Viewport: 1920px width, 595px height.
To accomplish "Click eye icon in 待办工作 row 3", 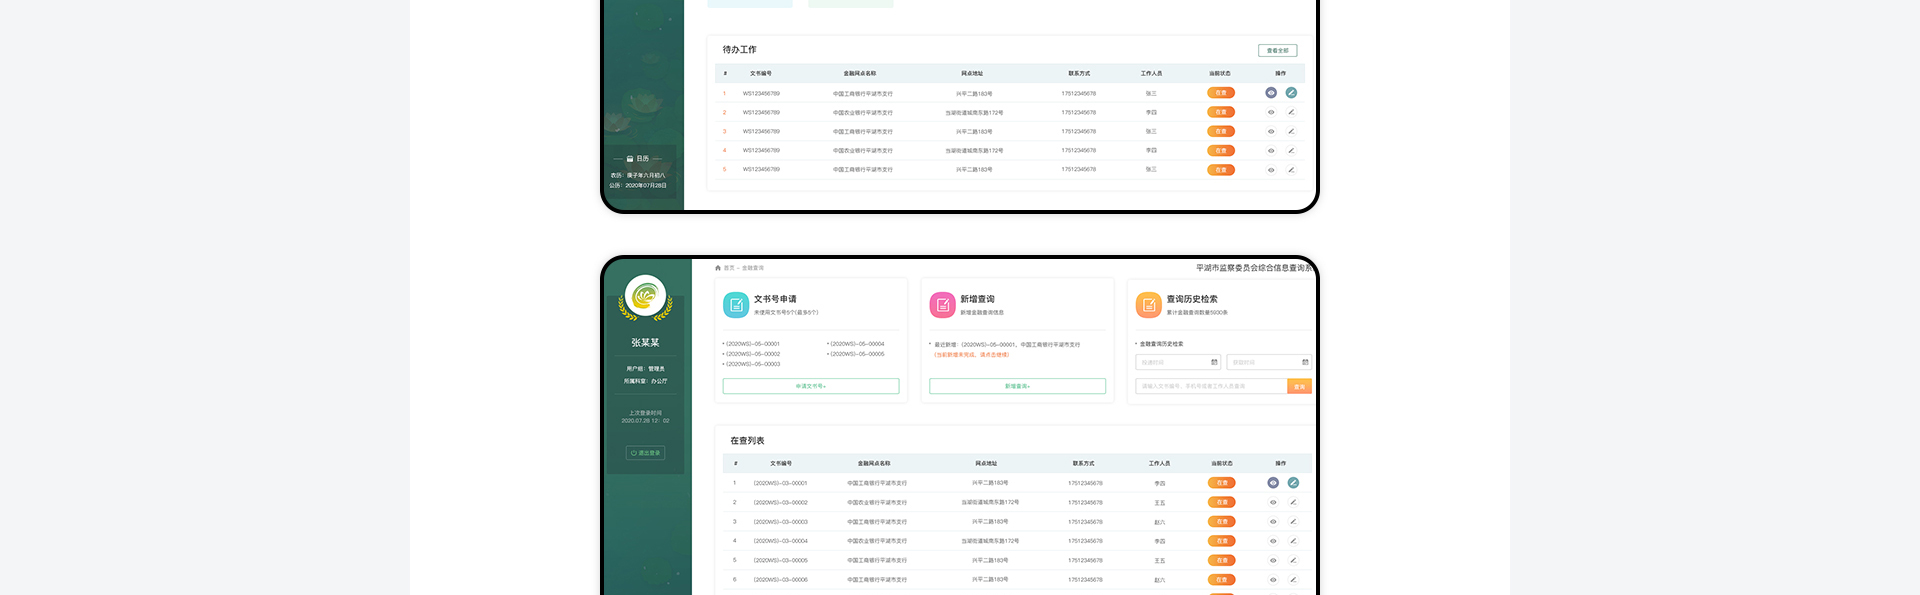I will [x=1271, y=131].
